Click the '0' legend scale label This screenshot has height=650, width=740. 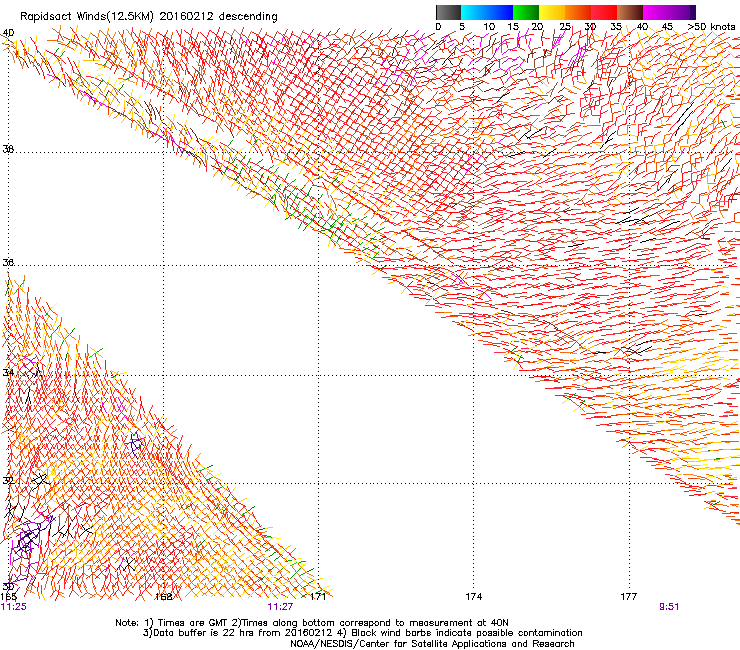[x=438, y=27]
